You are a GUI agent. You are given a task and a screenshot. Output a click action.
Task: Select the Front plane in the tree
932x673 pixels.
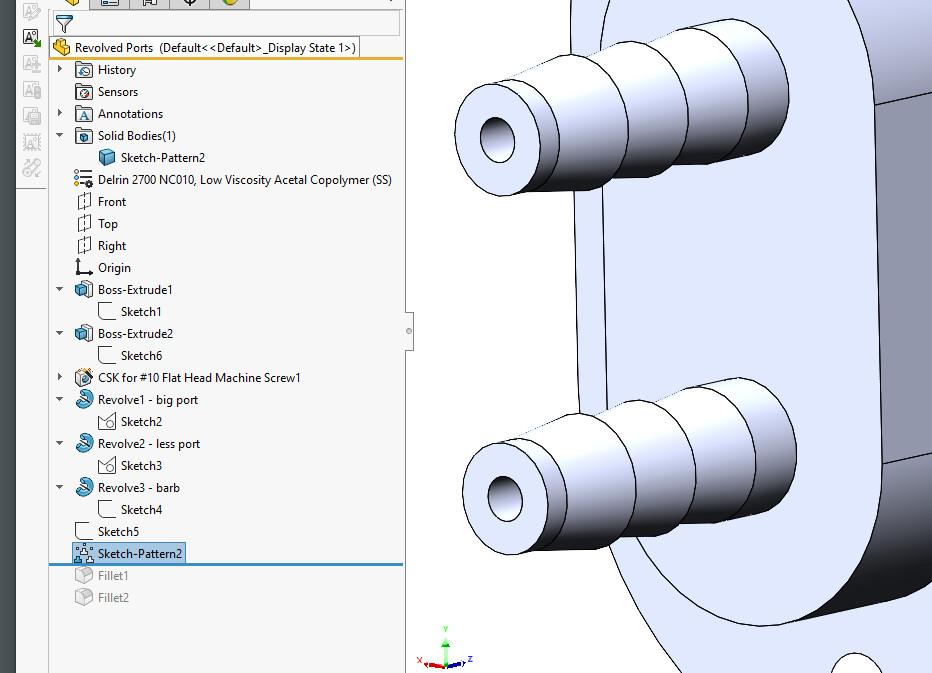coord(112,201)
